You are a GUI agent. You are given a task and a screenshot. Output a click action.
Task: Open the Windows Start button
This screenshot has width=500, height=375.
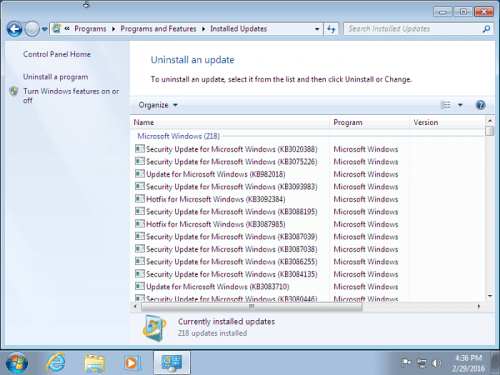pos(17,363)
